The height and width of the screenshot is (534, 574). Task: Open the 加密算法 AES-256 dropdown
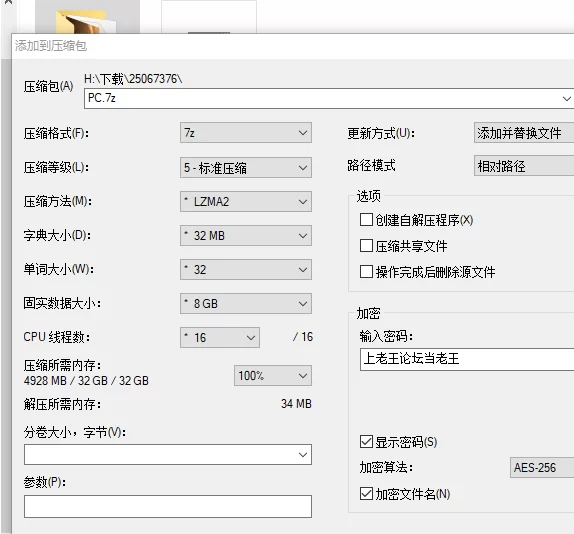click(542, 467)
